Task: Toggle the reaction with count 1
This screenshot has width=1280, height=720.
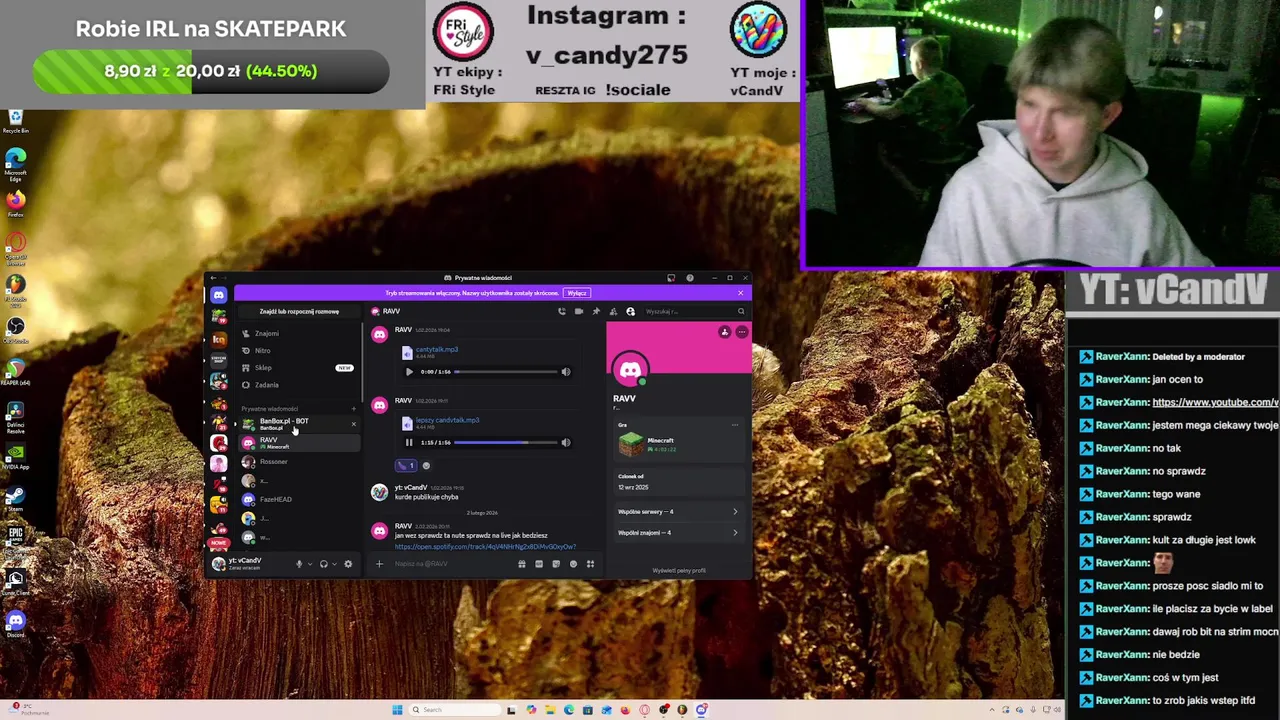Action: [406, 466]
